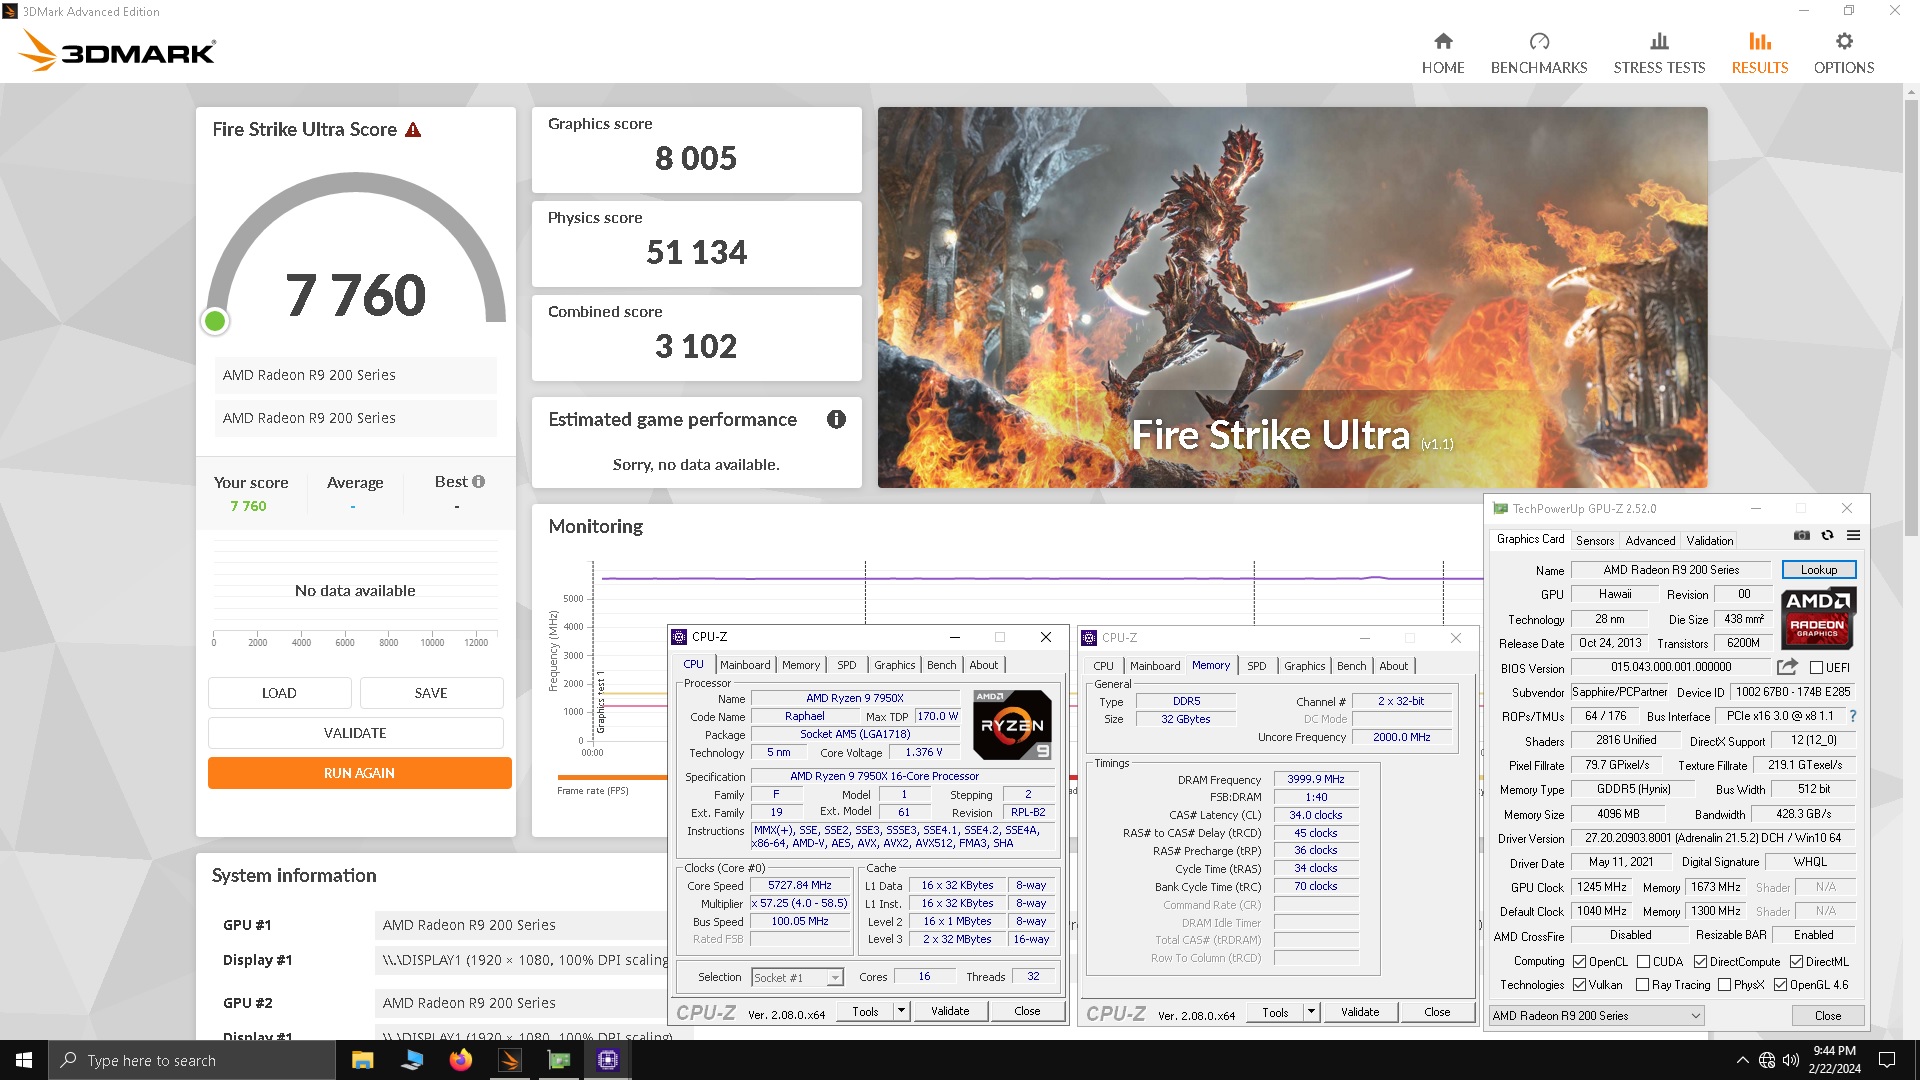Open Graphics tab in active CPU-Z window
The image size is (1920, 1080).
pos(894,665)
